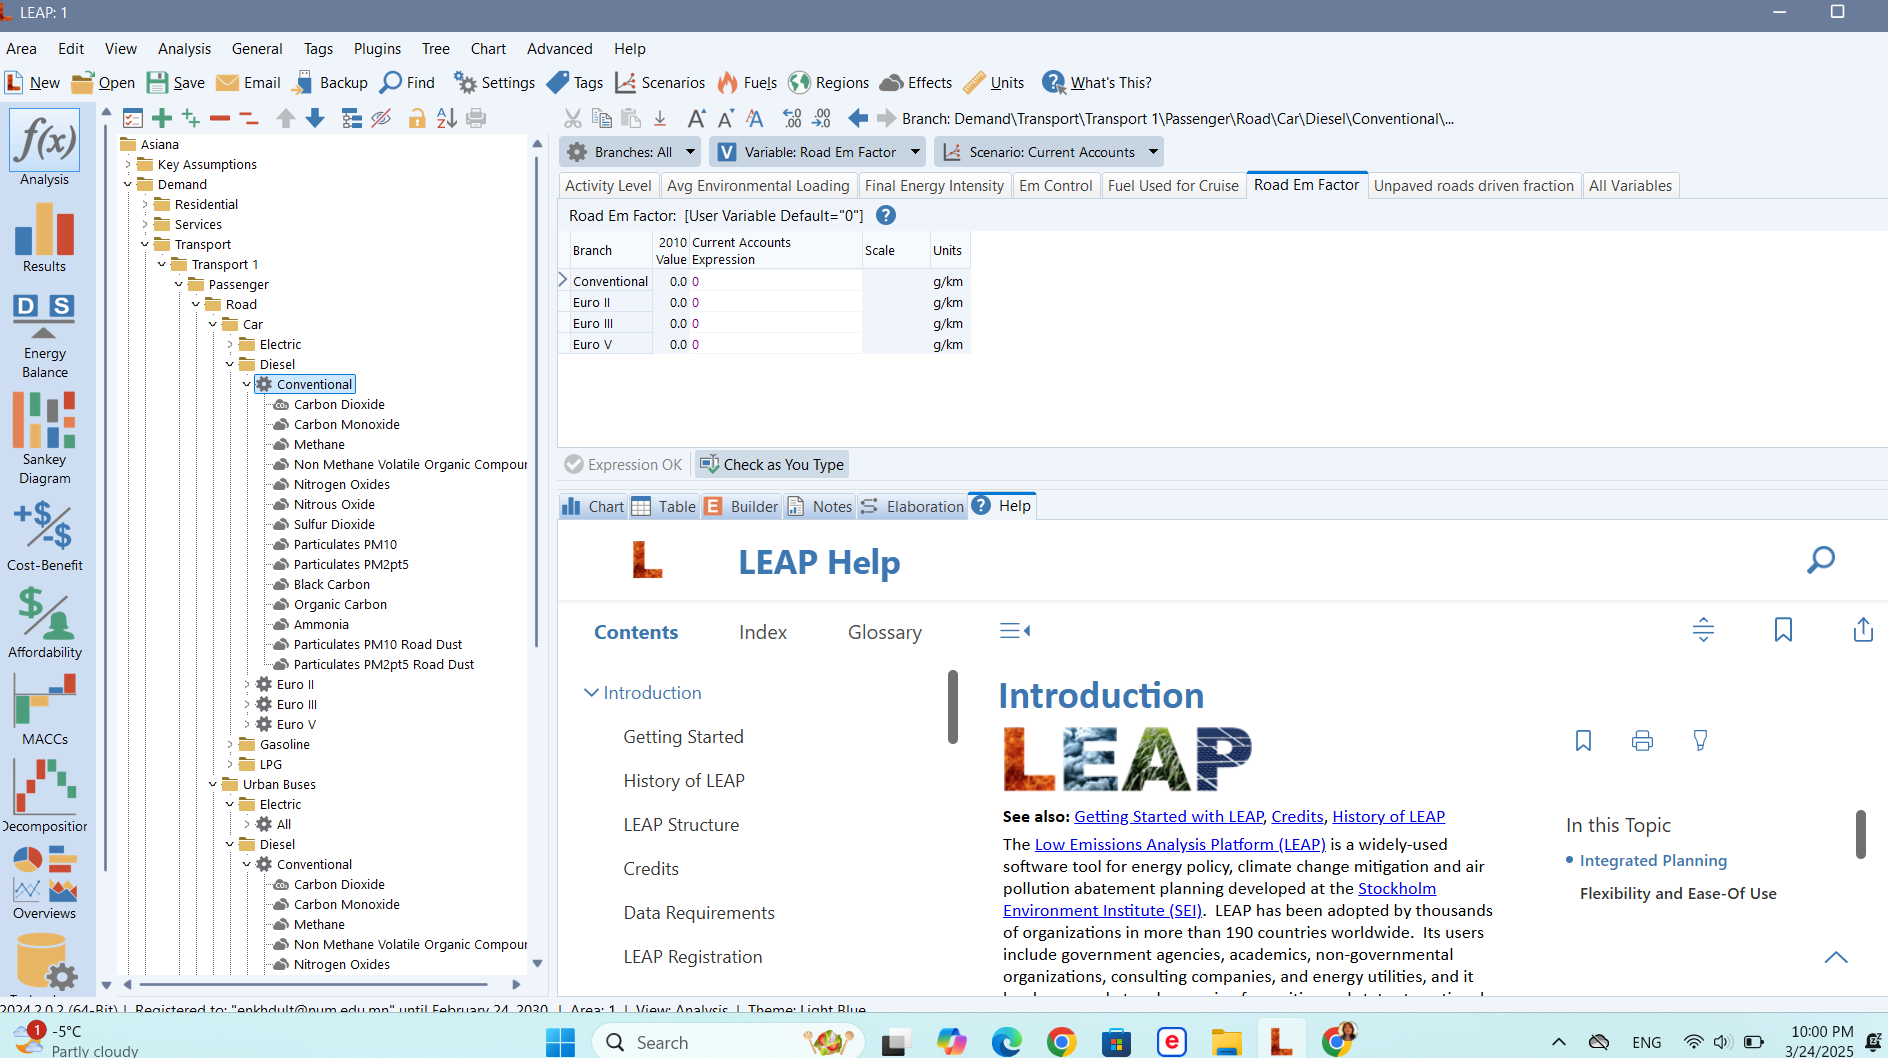Open the Sankey Diagram view
Image resolution: width=1888 pixels, height=1058 pixels.
[x=44, y=438]
